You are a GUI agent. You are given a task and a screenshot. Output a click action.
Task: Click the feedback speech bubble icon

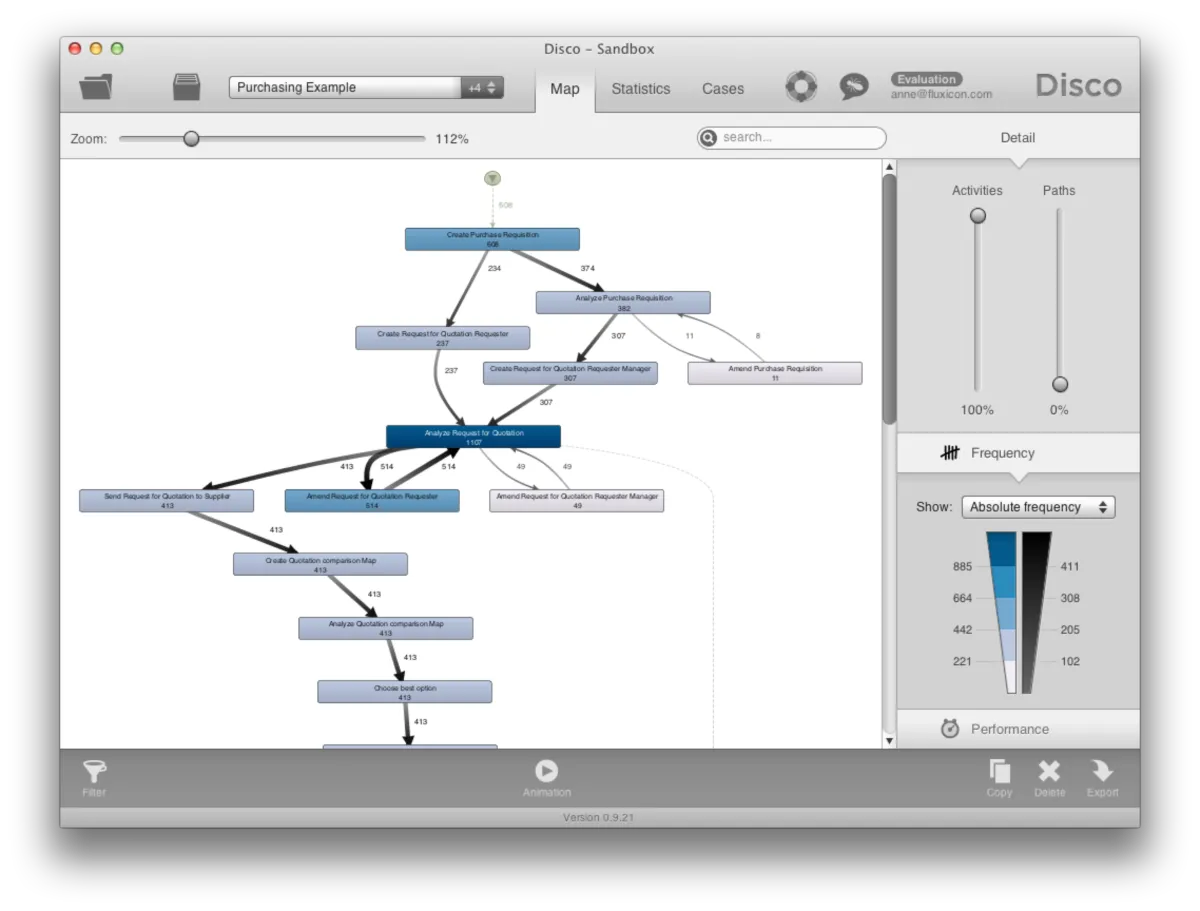854,87
